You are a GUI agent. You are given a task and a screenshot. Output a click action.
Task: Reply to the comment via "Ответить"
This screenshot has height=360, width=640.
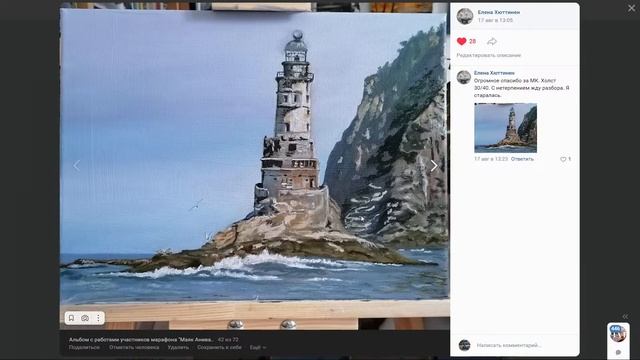click(522, 159)
